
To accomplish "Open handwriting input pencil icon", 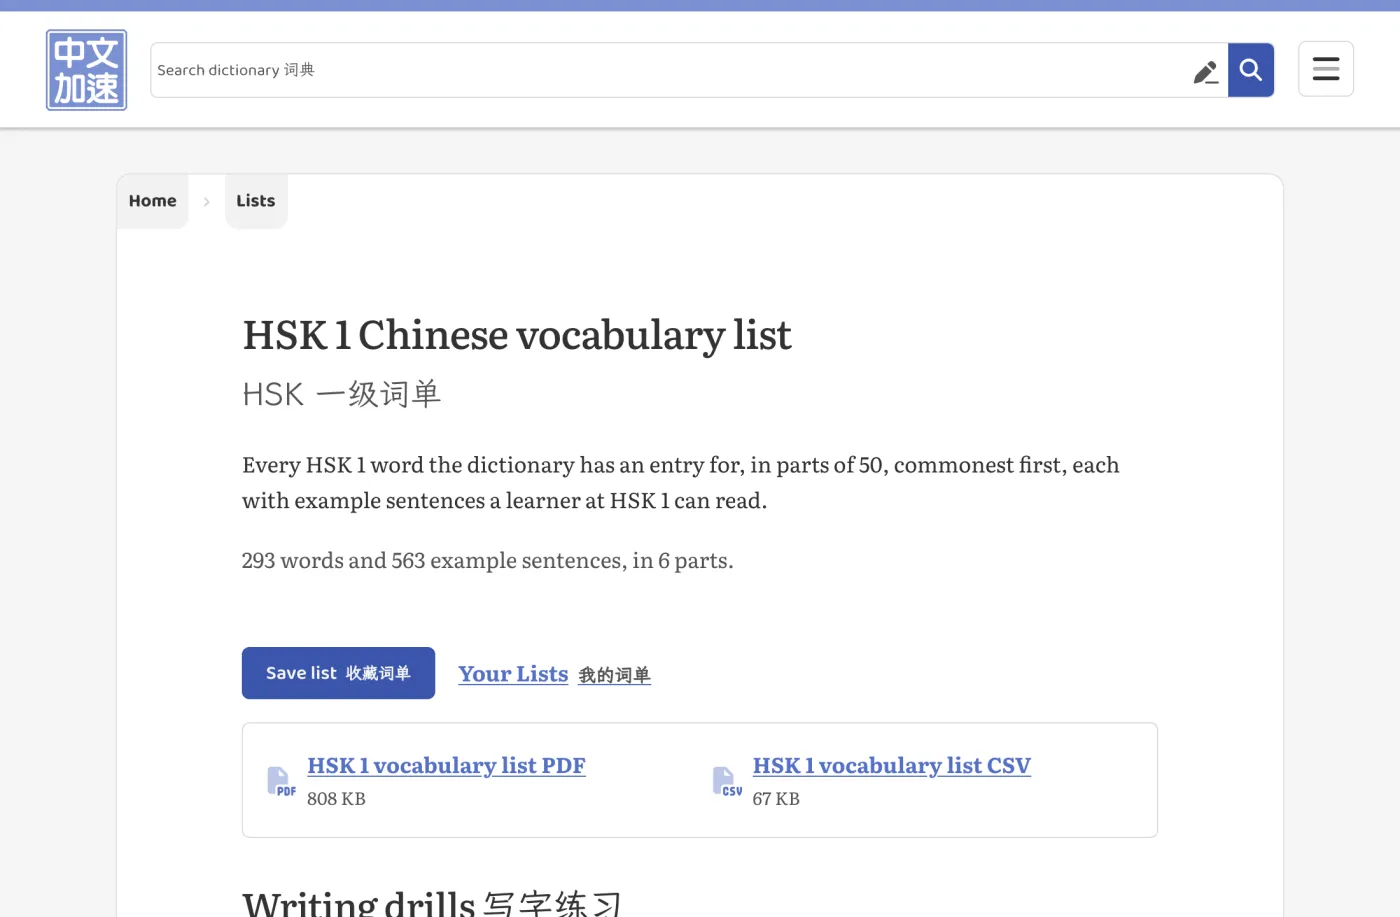I will [1206, 72].
